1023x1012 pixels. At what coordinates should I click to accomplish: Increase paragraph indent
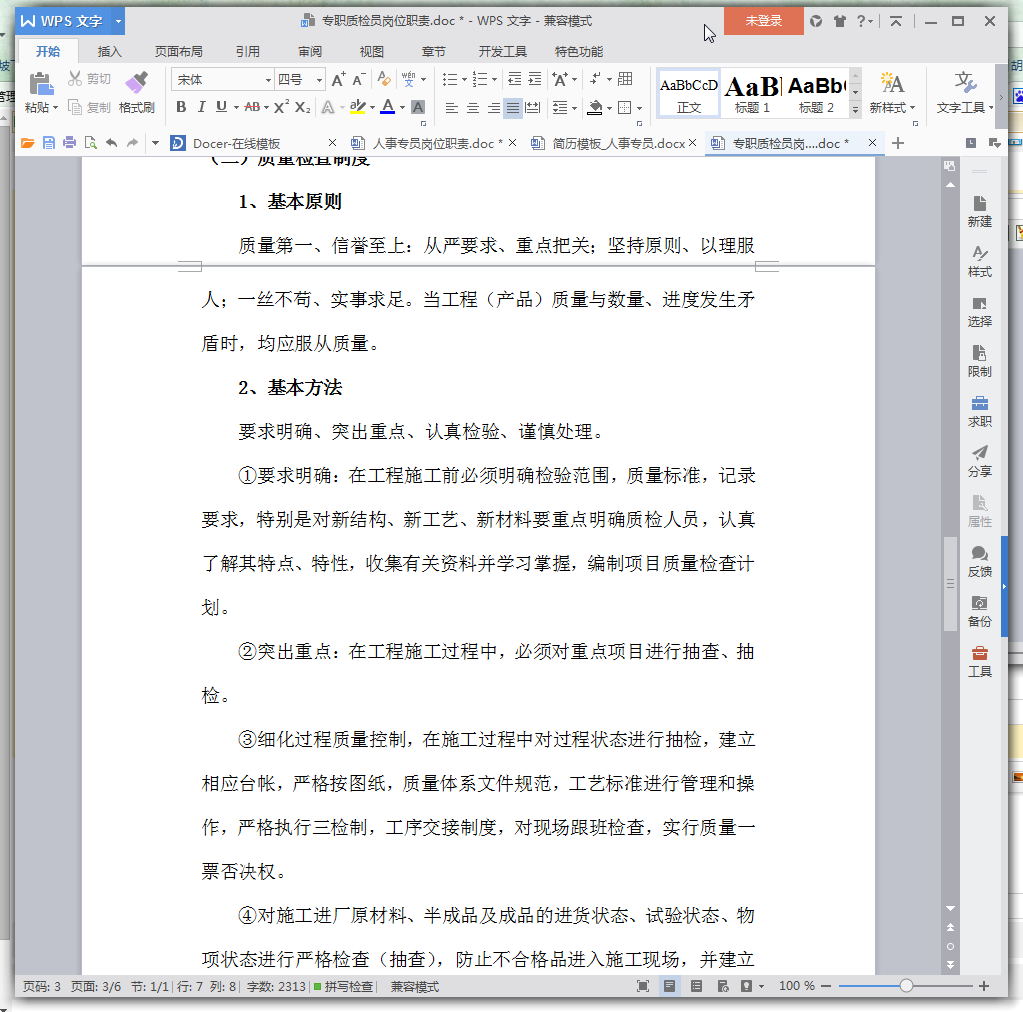[x=535, y=80]
